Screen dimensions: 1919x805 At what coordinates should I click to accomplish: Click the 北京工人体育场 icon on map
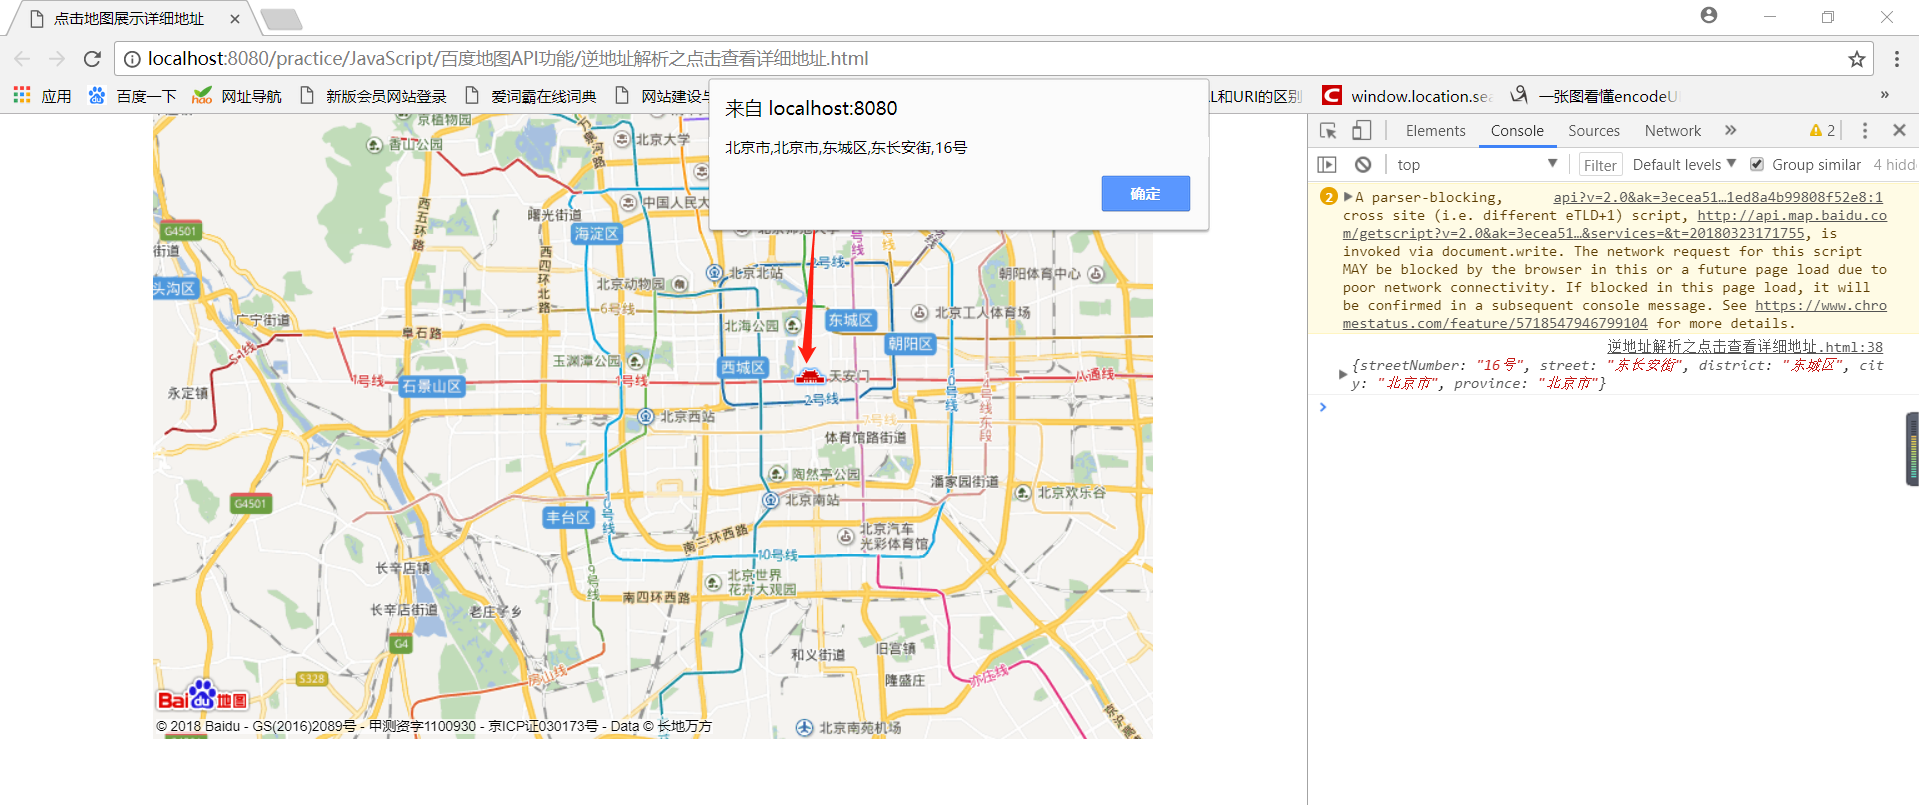tap(920, 313)
